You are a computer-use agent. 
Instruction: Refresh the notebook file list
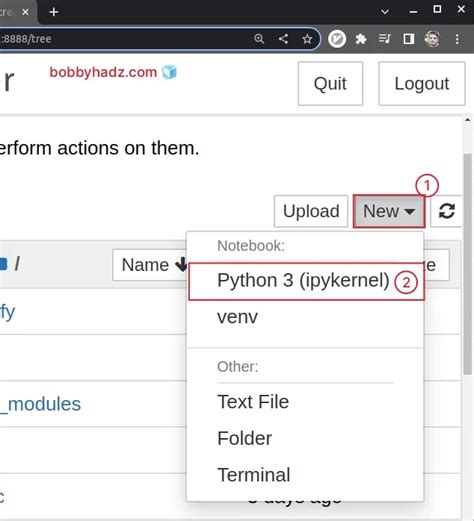click(x=447, y=211)
